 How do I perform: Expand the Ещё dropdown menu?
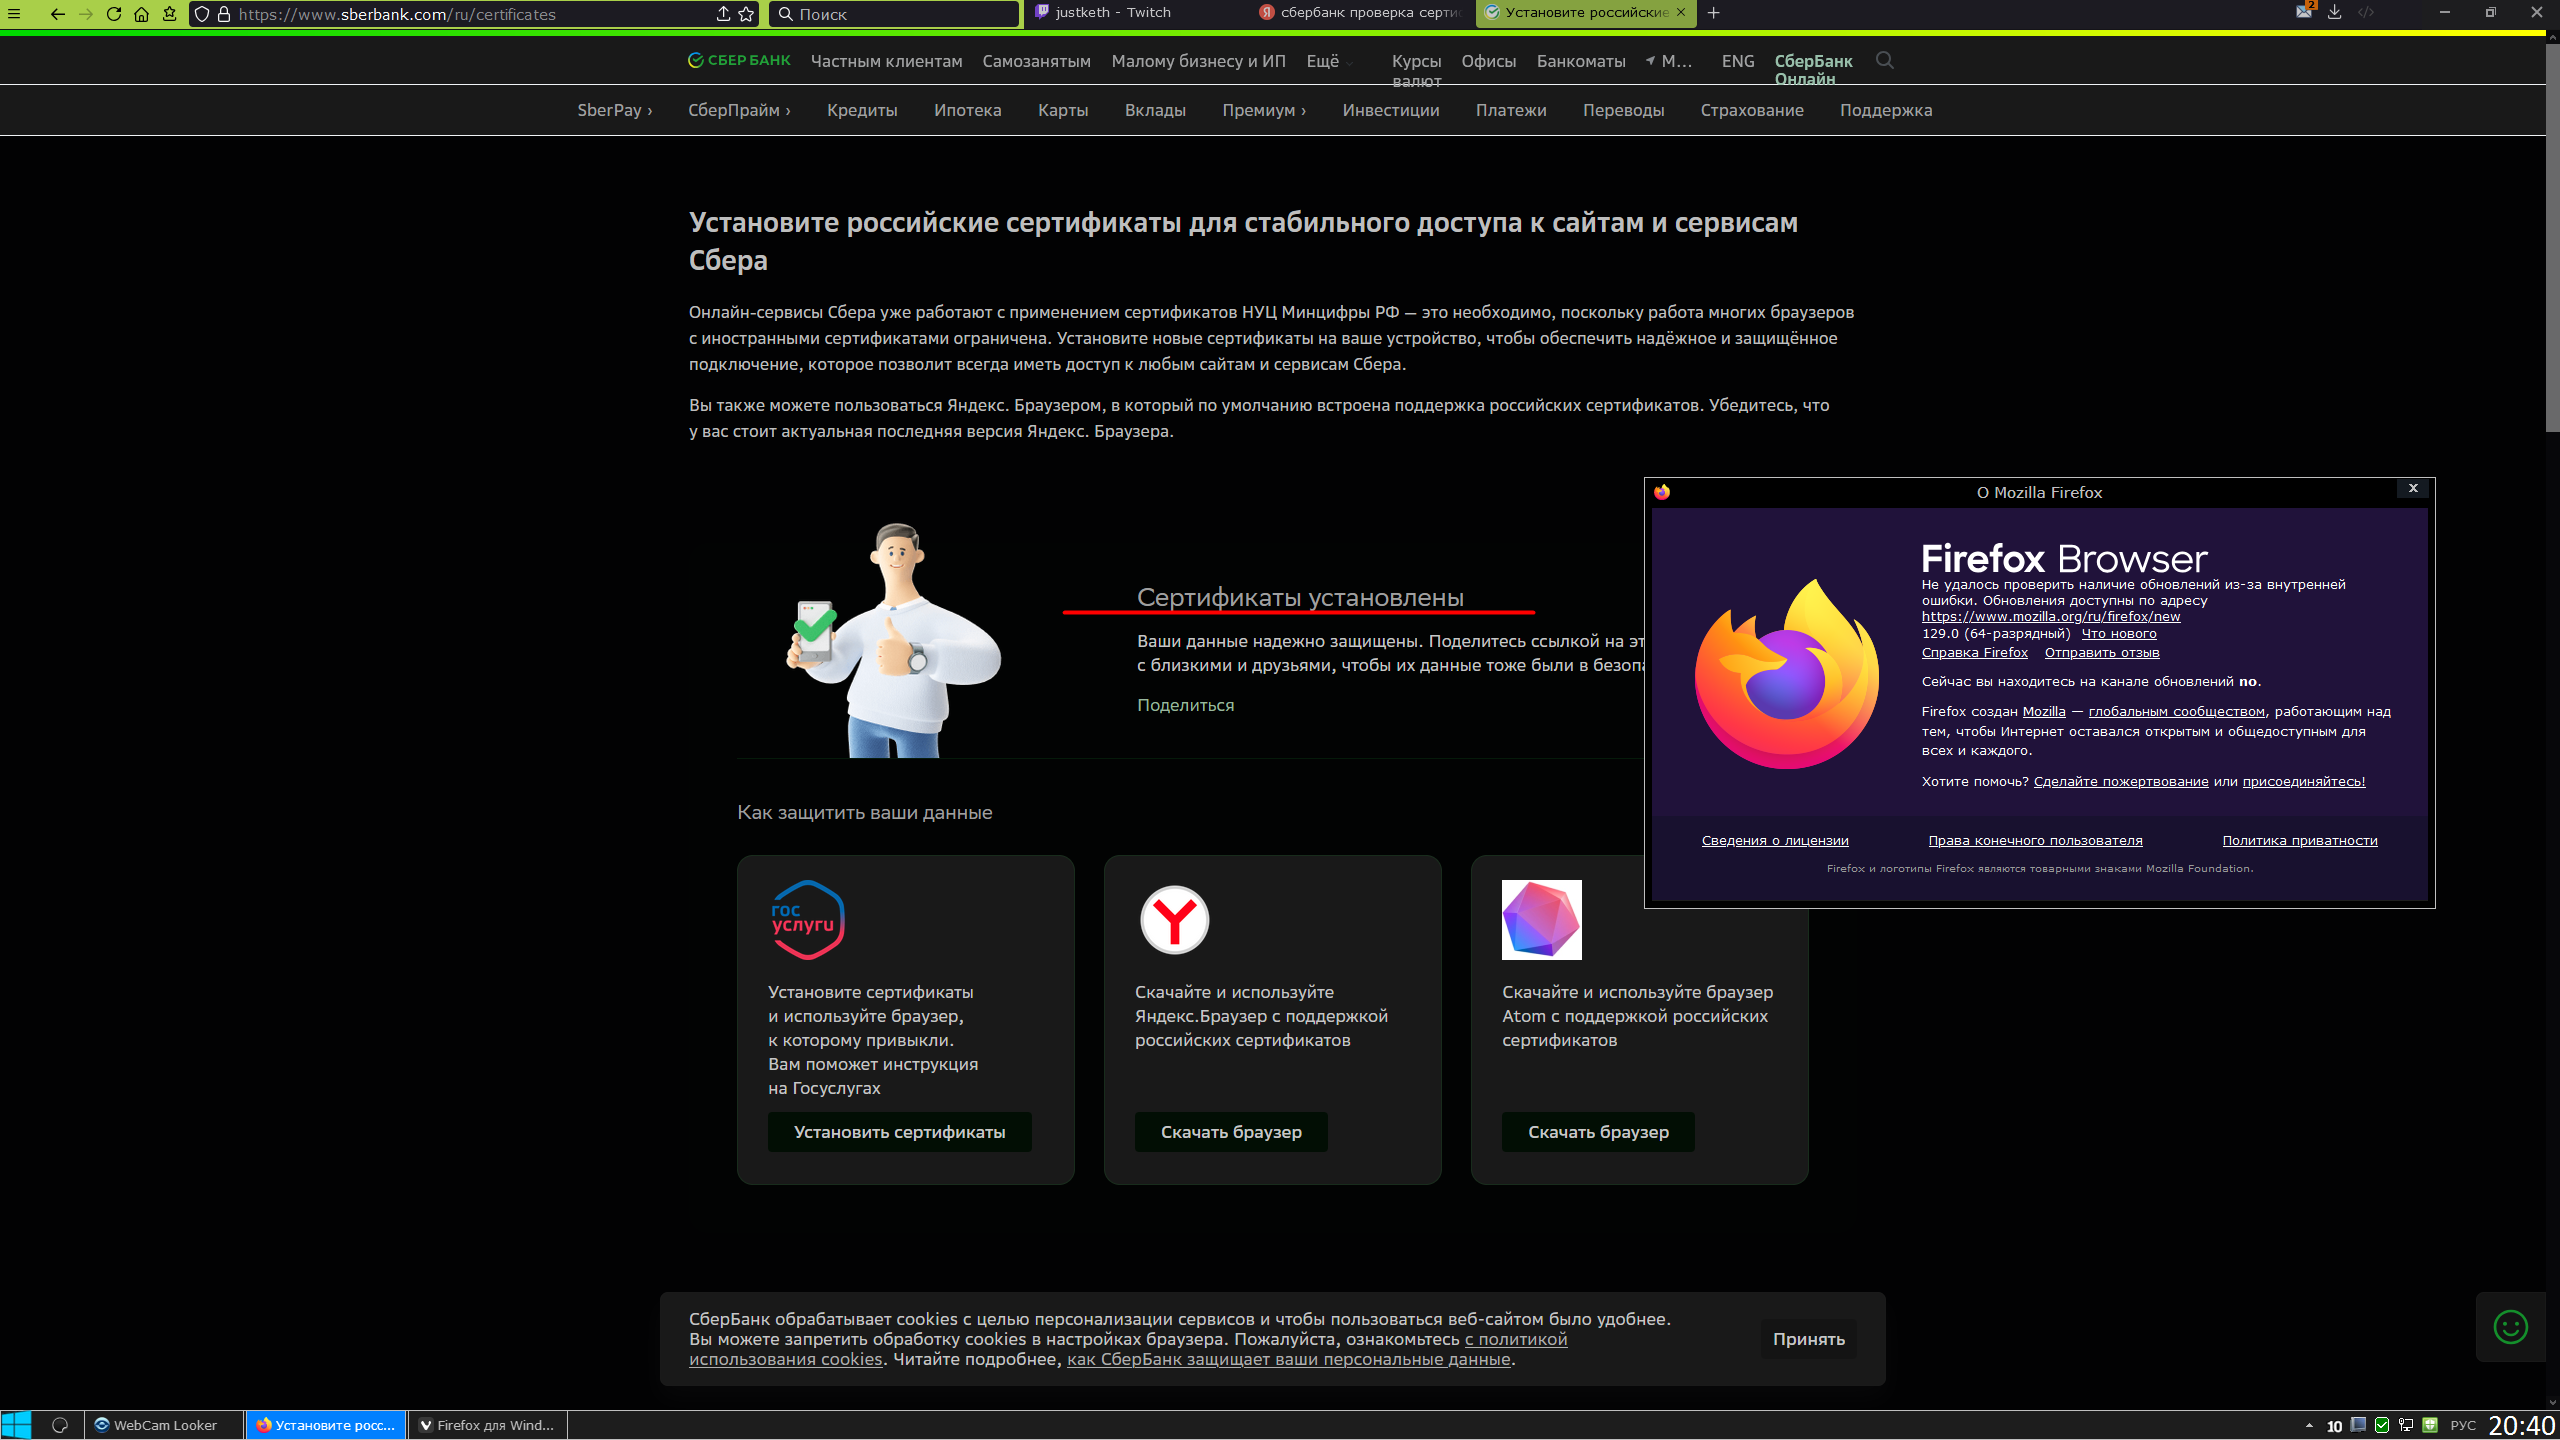coord(1329,61)
